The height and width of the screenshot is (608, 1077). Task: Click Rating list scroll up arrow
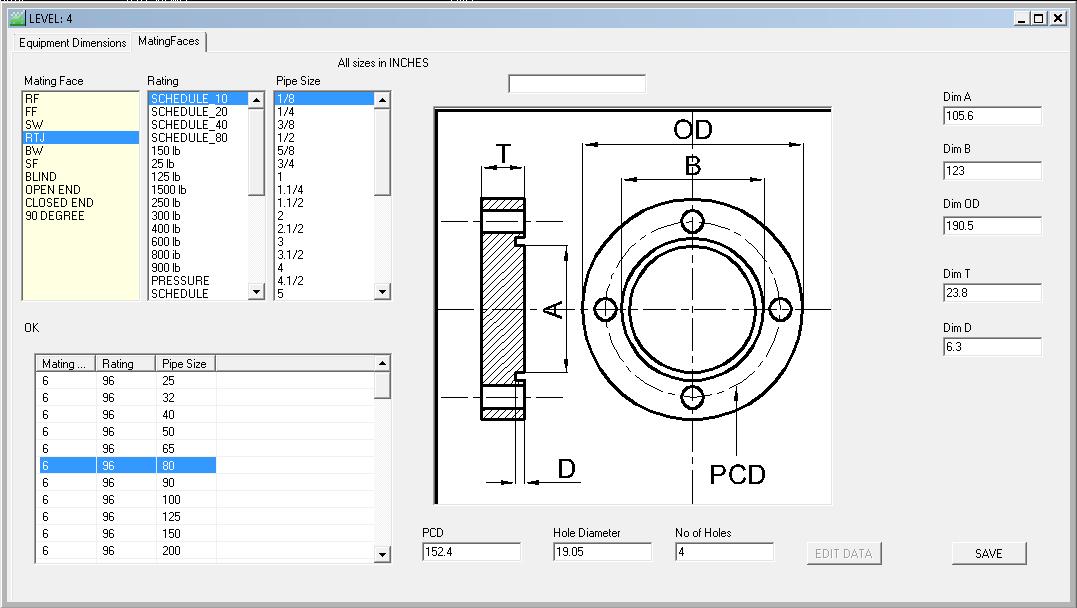256,100
